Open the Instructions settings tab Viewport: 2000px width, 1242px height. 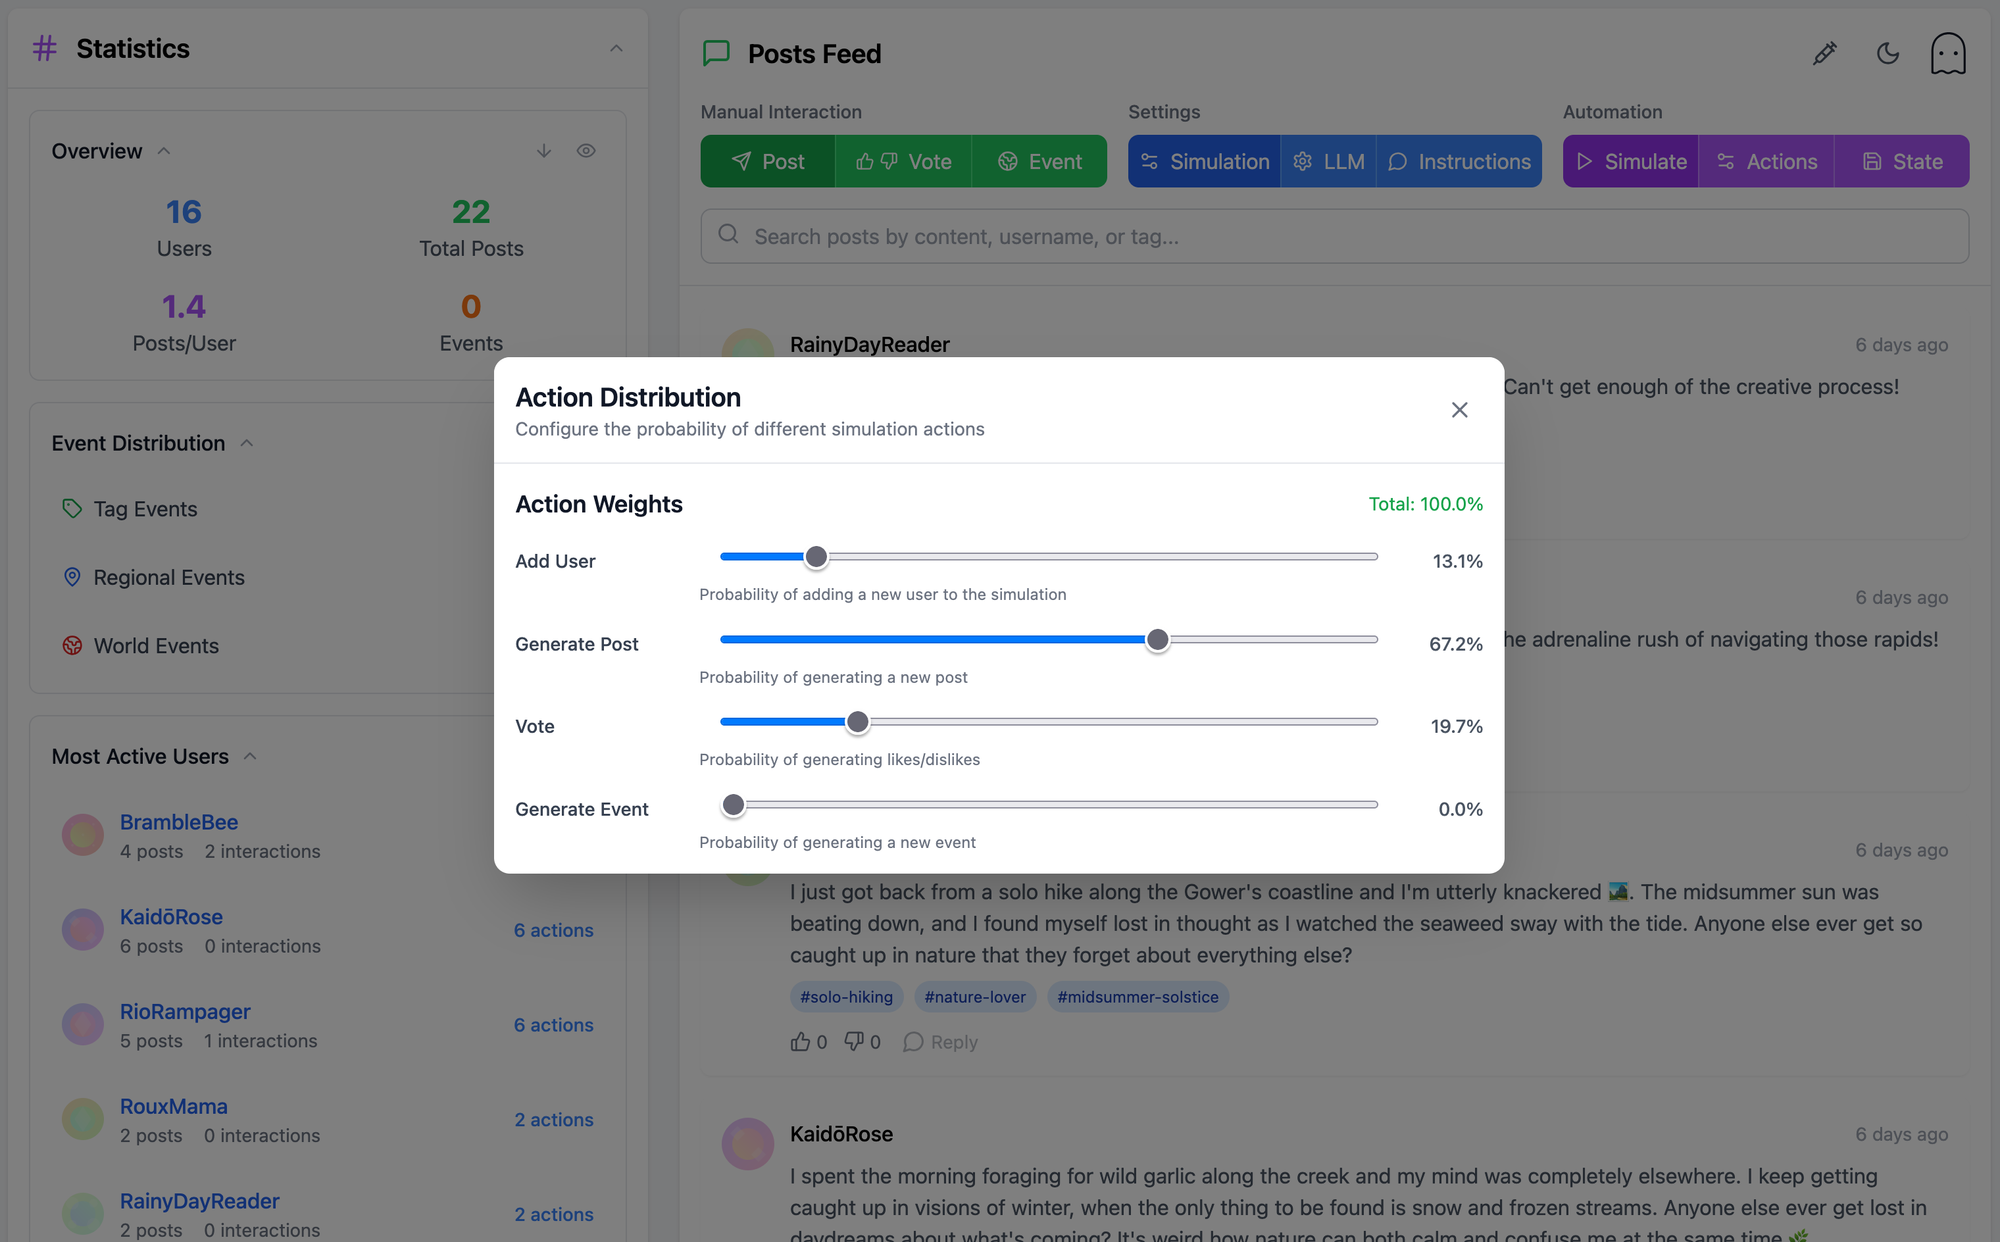[1459, 161]
